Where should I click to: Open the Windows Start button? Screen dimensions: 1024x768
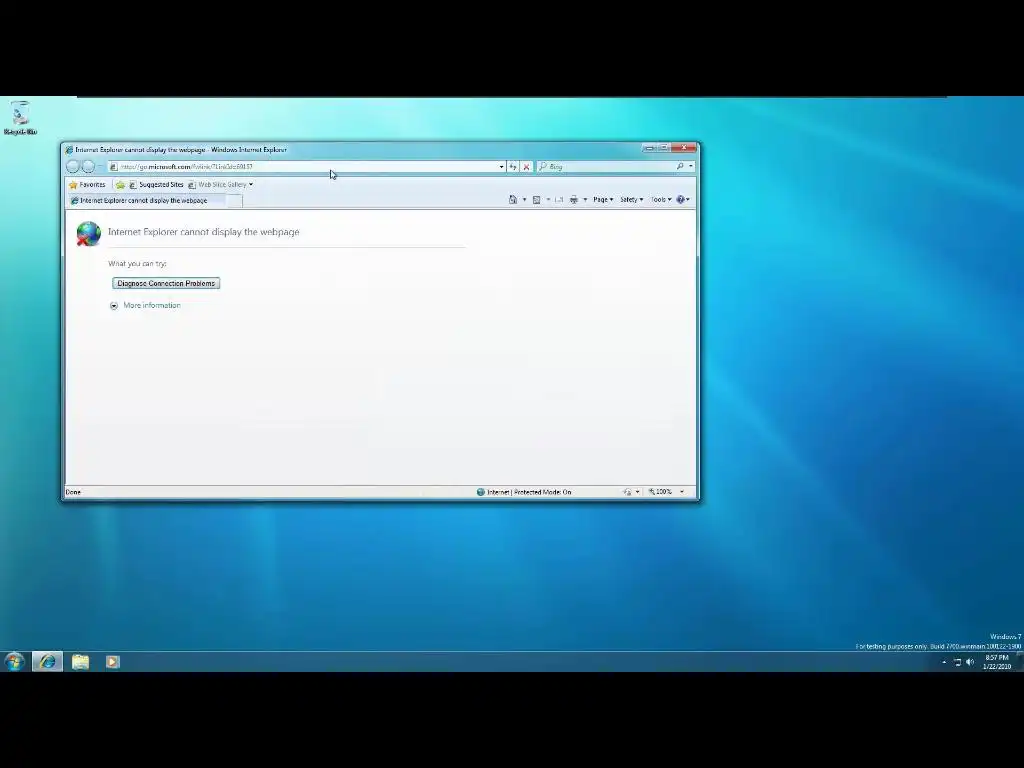click(x=14, y=662)
